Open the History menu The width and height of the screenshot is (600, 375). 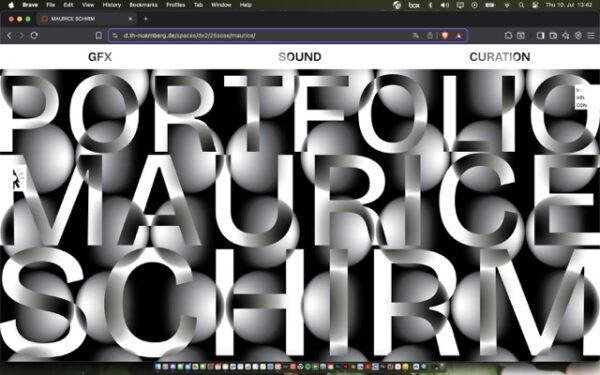[112, 5]
